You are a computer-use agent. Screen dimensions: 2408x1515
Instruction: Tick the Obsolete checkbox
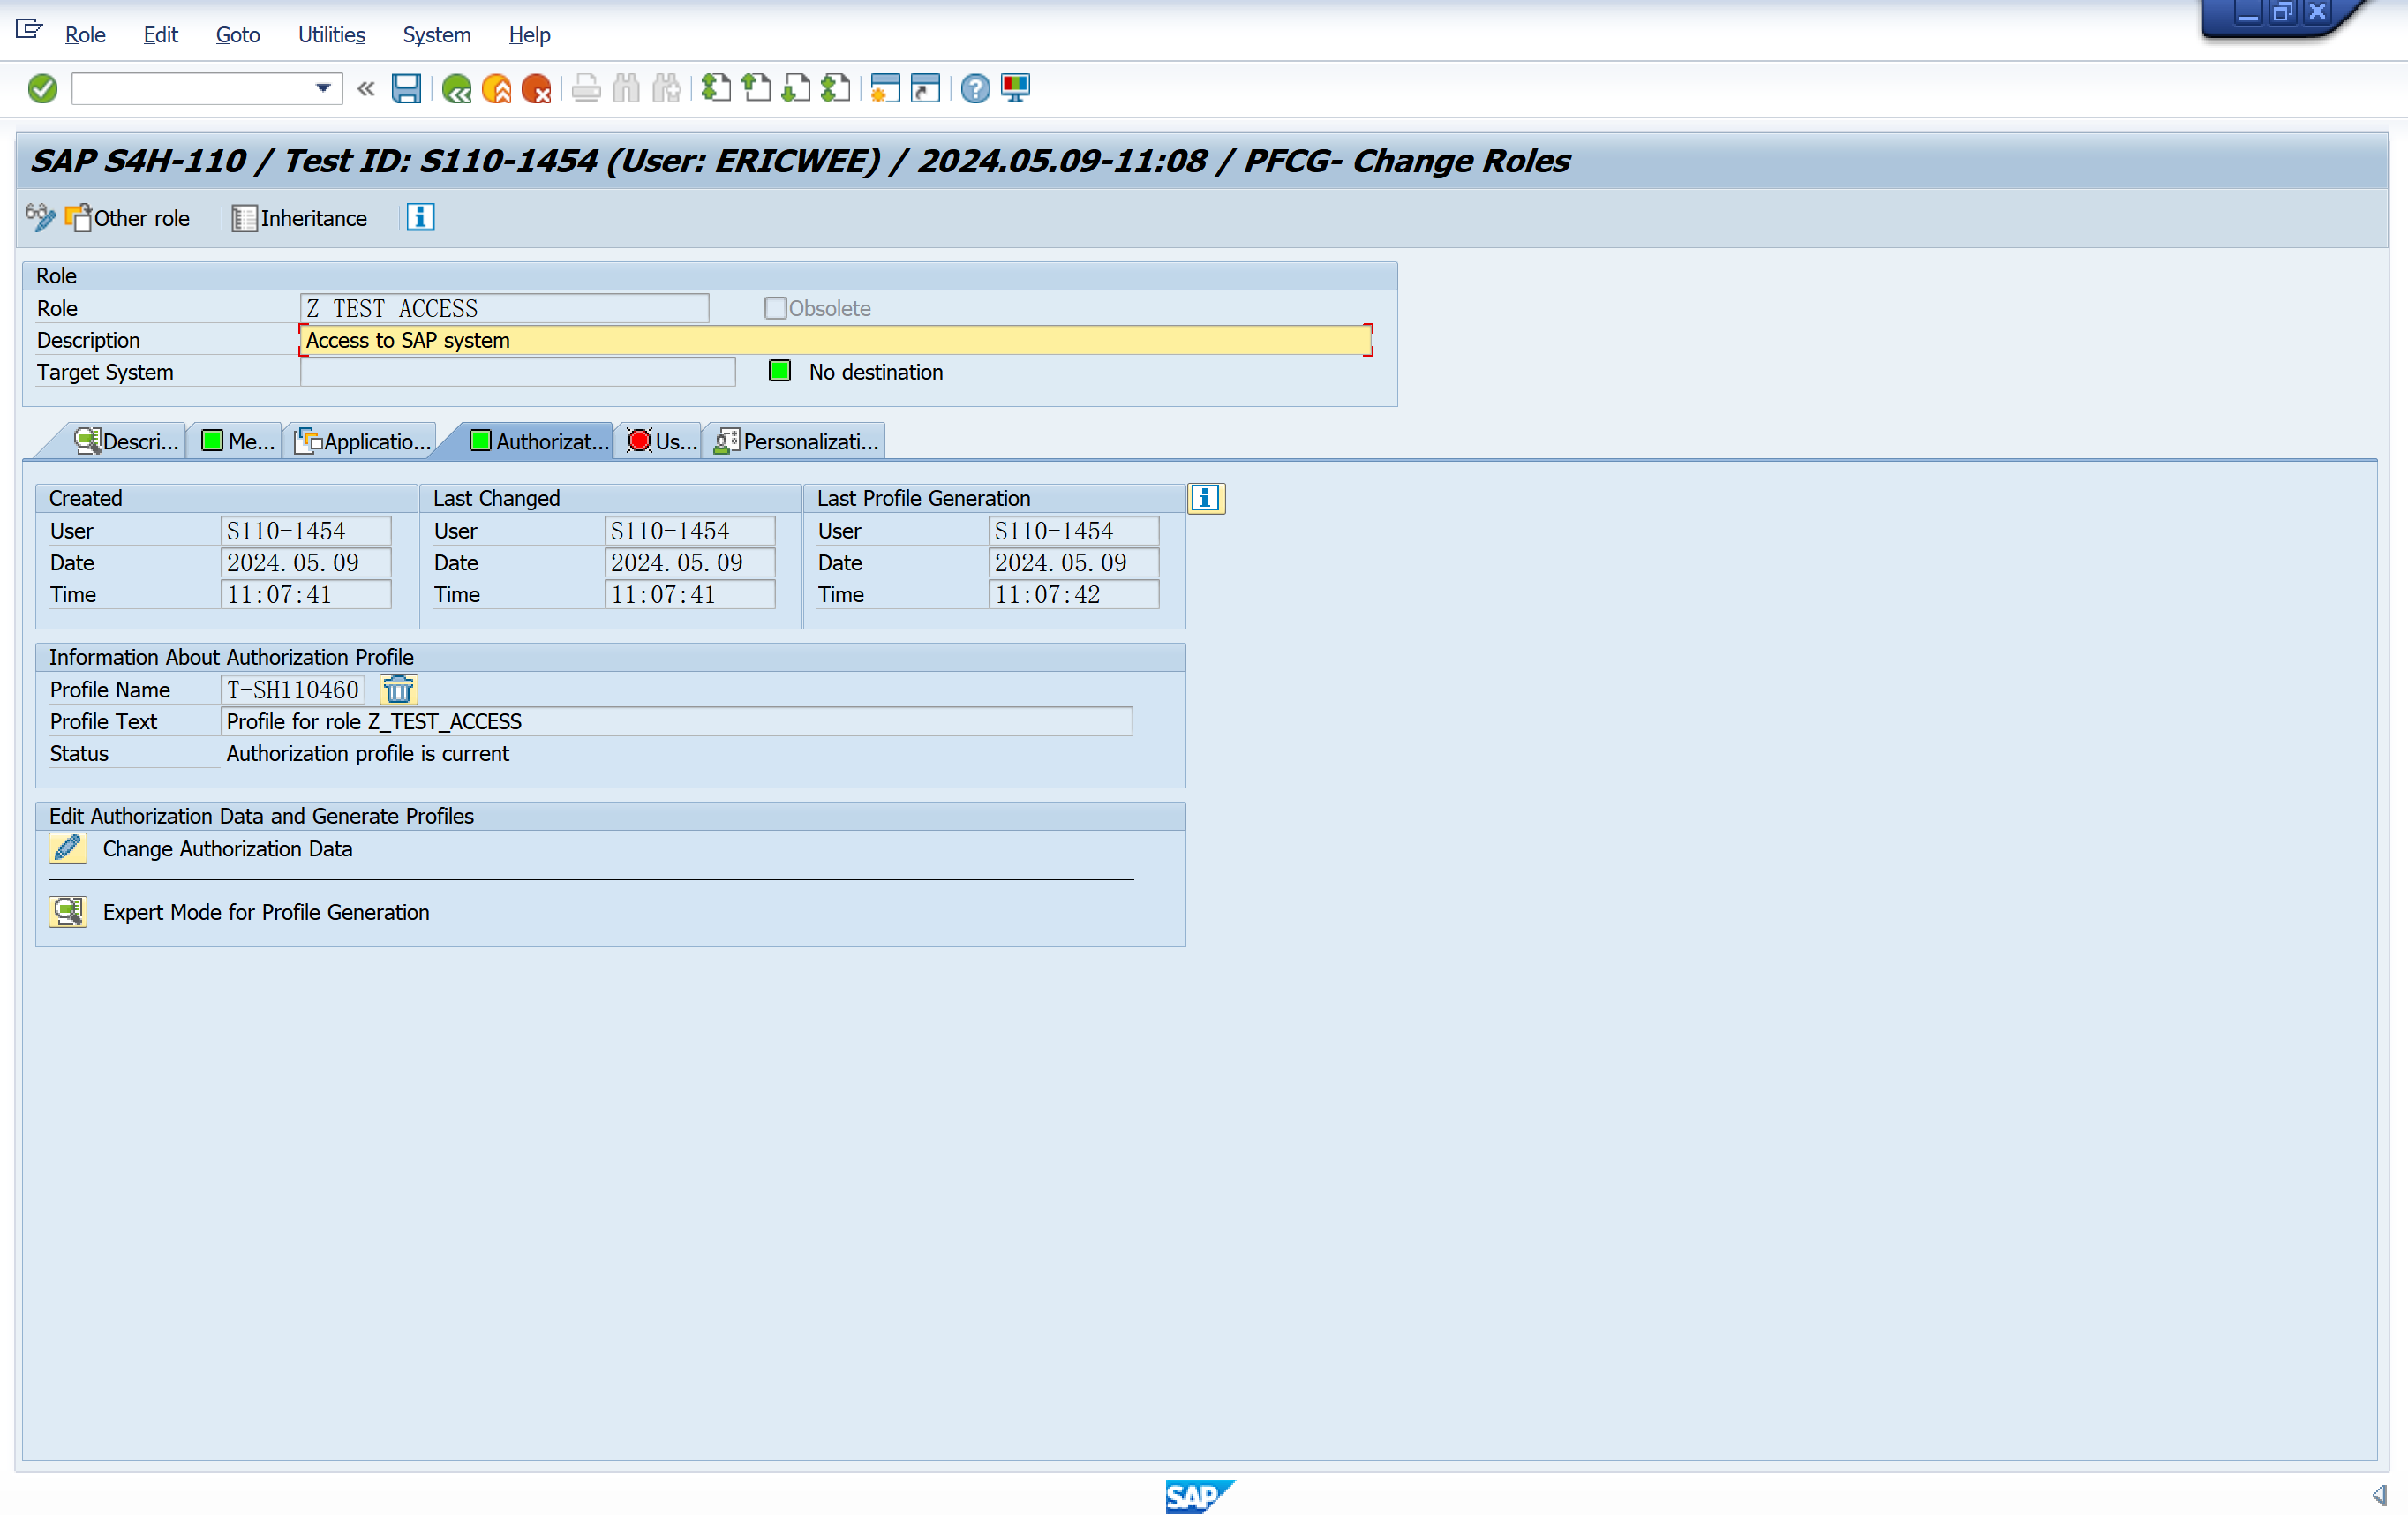pyautogui.click(x=775, y=308)
